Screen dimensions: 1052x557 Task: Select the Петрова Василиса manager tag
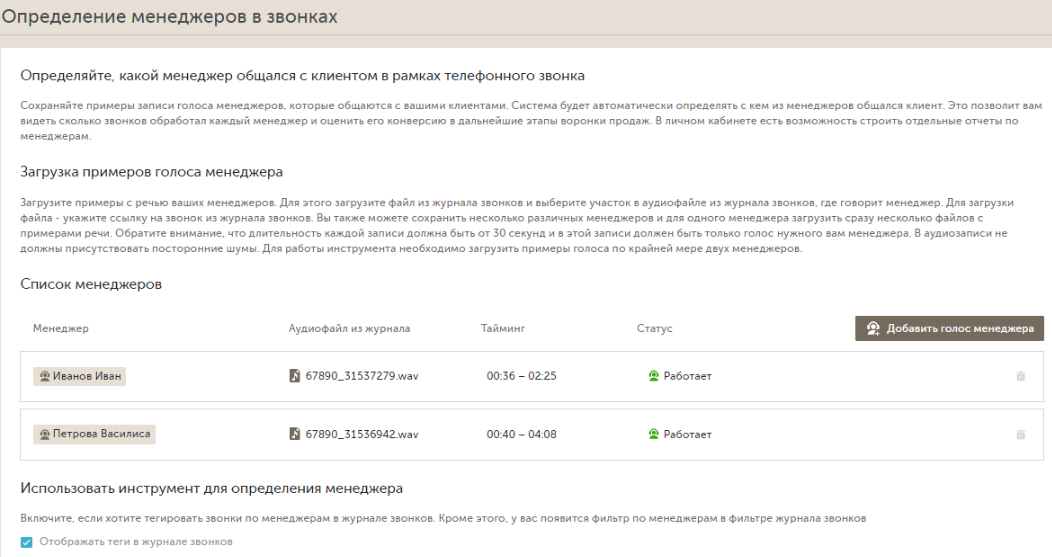click(94, 434)
